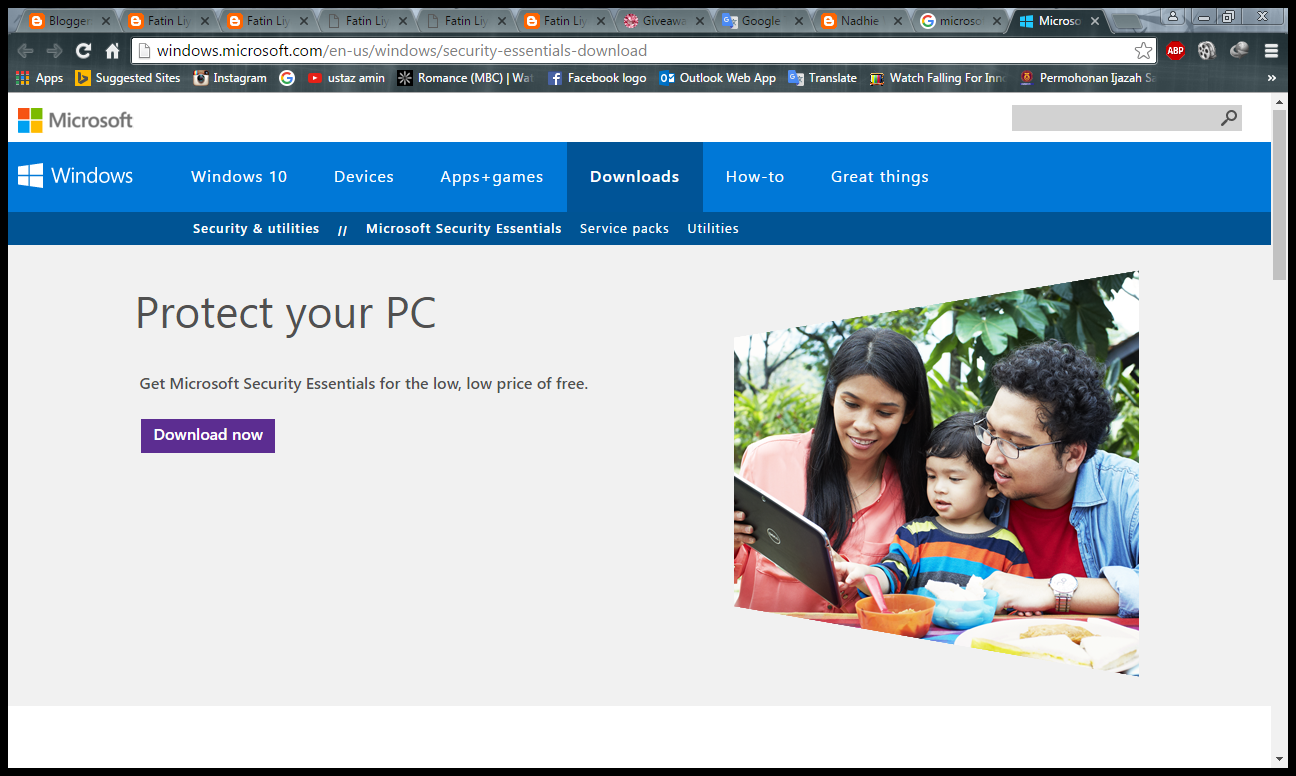Open the How-to navigation menu item

pos(755,176)
